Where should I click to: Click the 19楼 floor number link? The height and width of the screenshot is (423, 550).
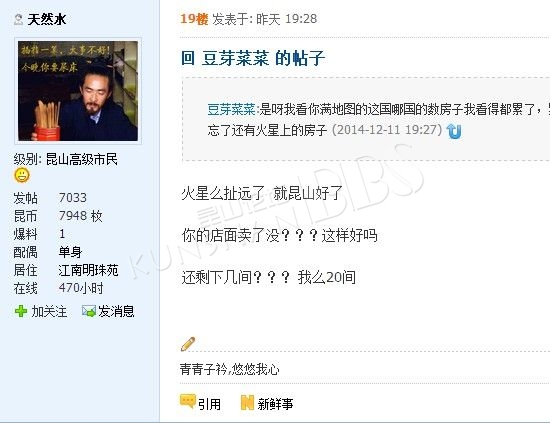point(194,19)
